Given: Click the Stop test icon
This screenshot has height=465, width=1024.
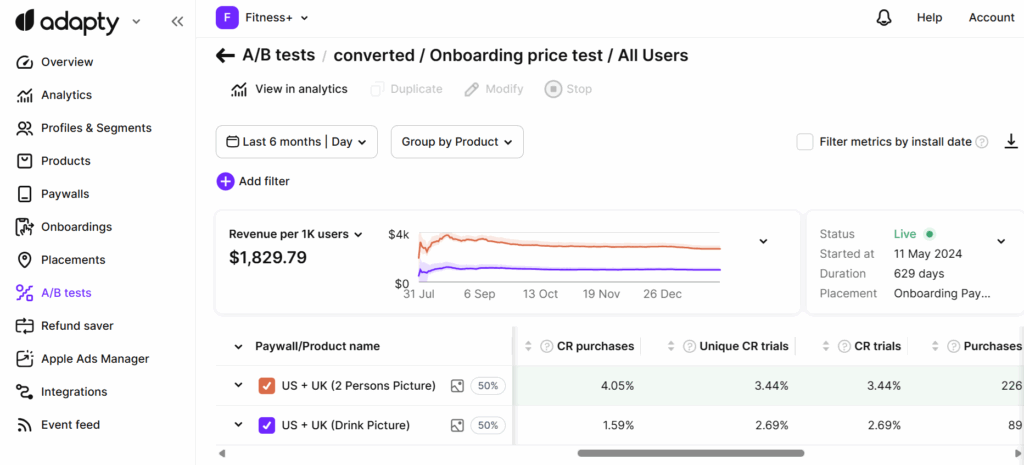Looking at the screenshot, I should tap(553, 89).
